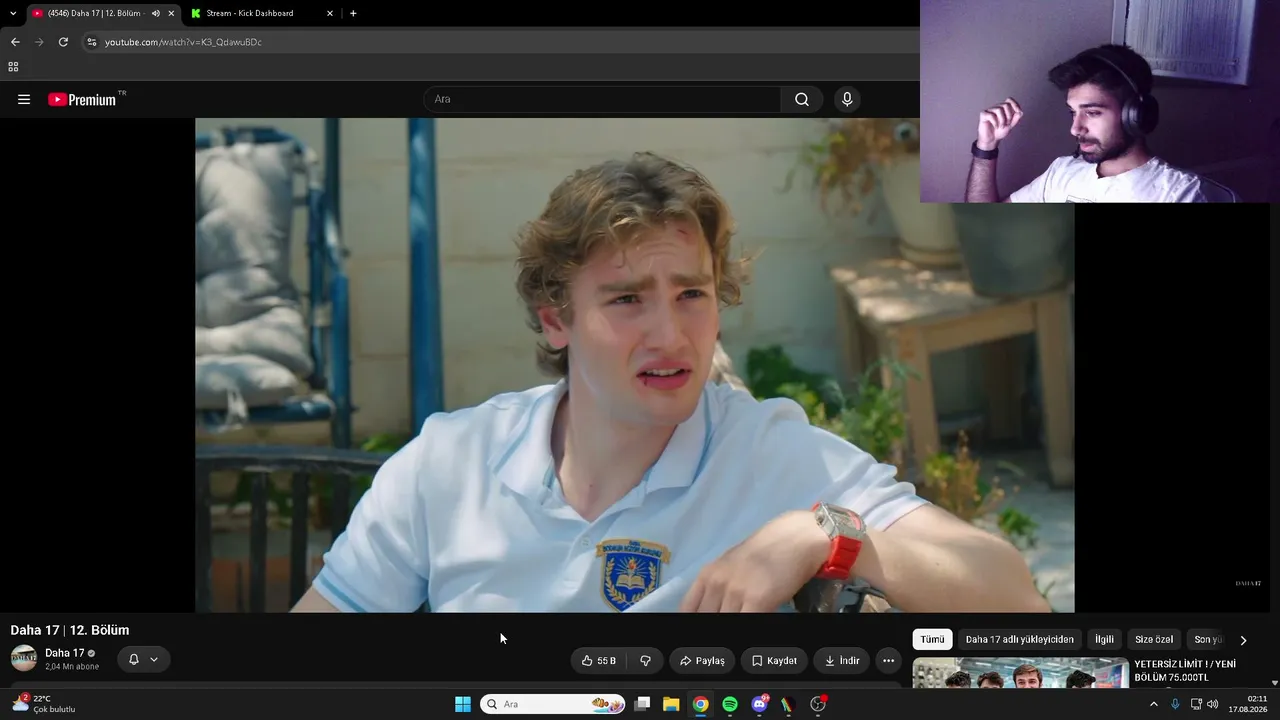View site information icon in address bar

pos(91,42)
